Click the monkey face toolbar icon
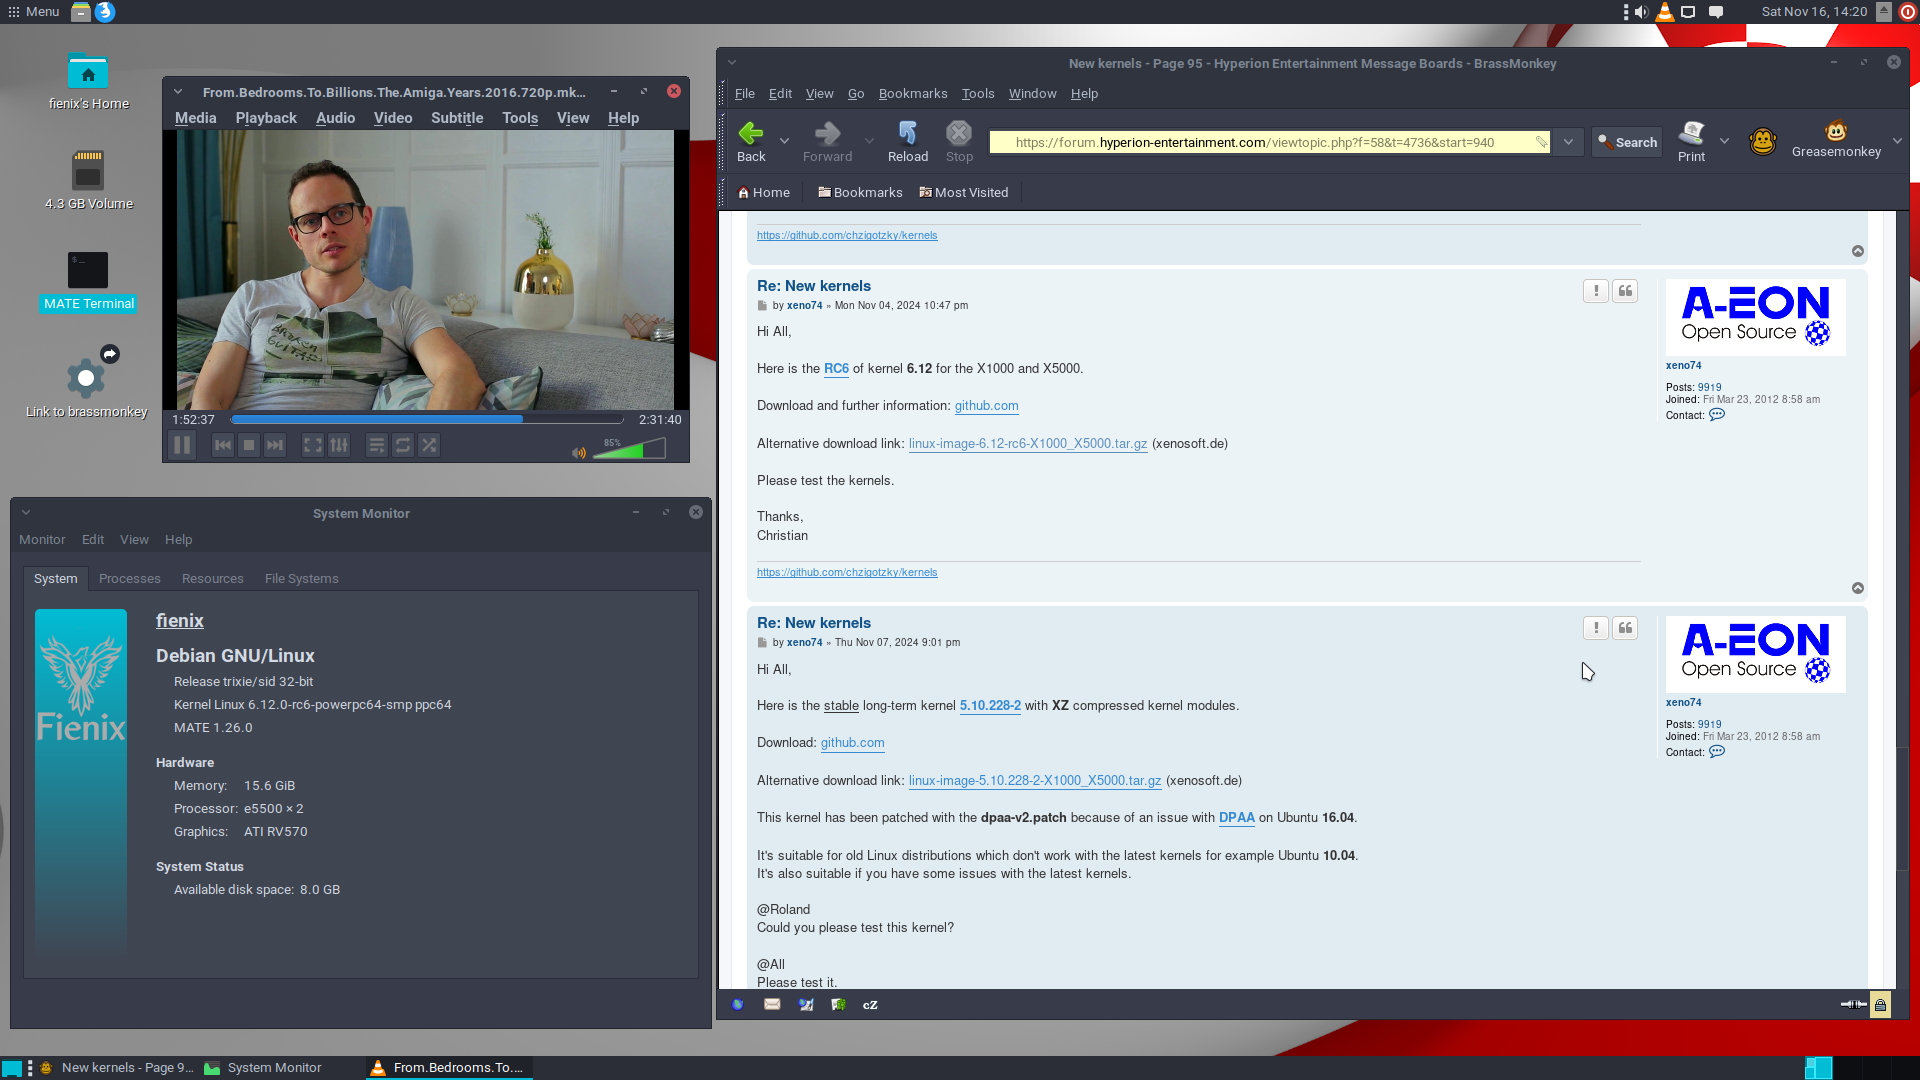This screenshot has width=1920, height=1080. [x=1763, y=142]
